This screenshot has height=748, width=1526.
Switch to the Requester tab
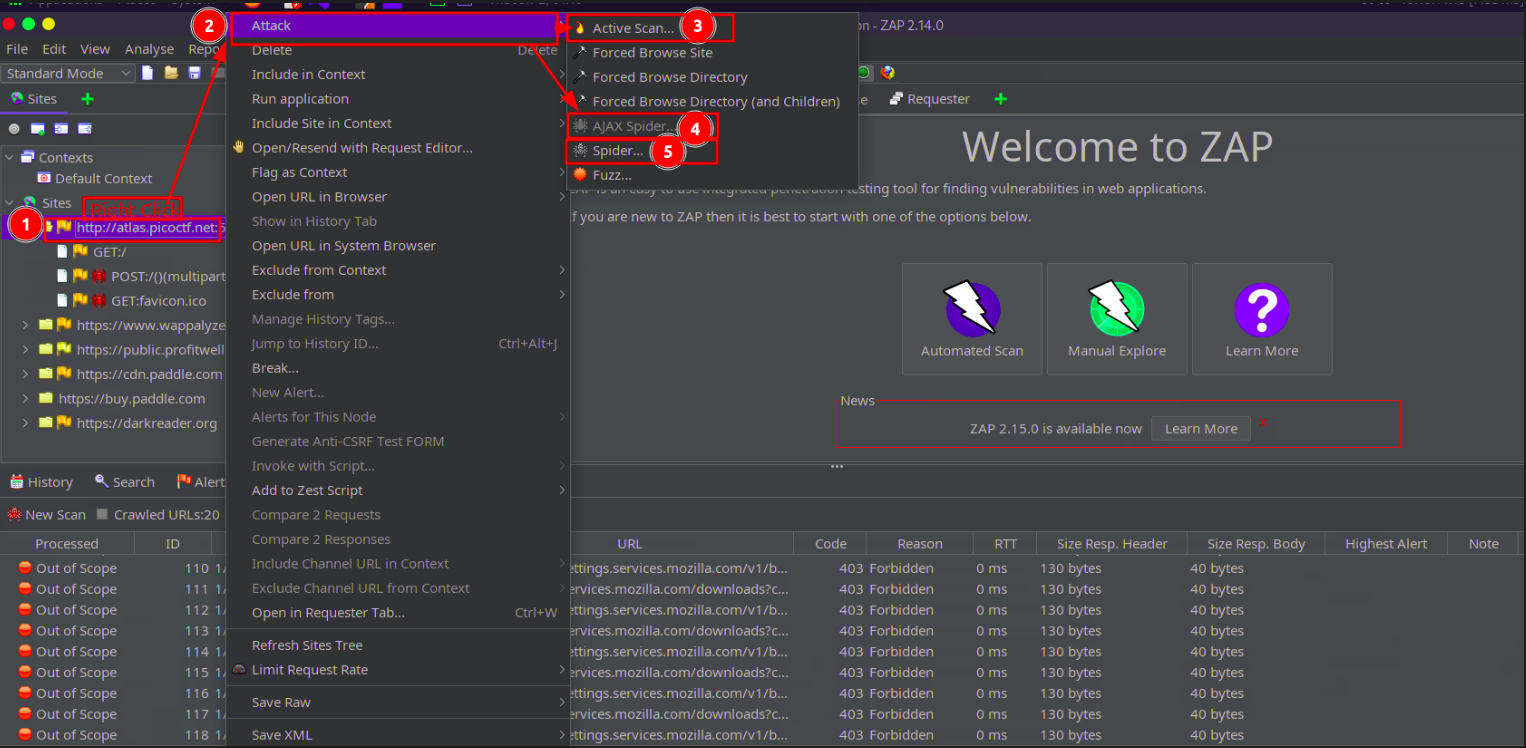(929, 99)
